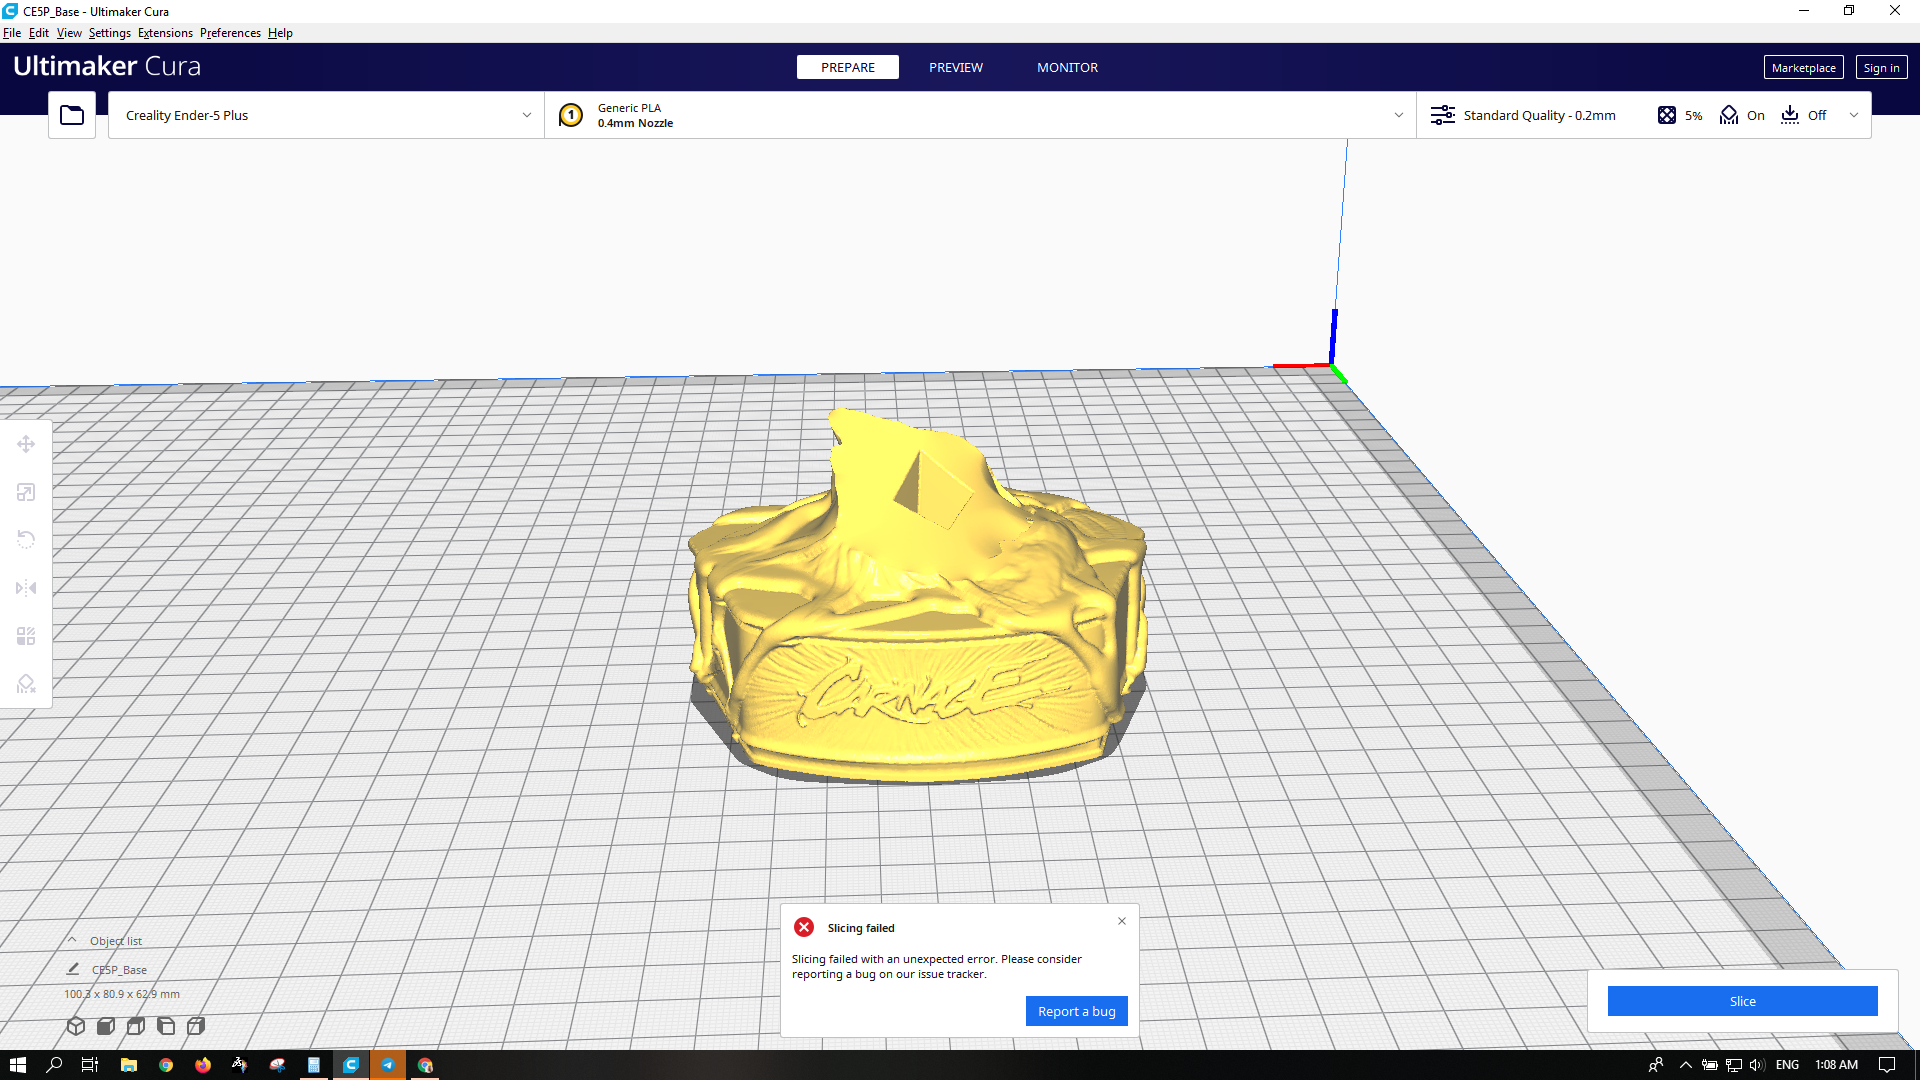The width and height of the screenshot is (1920, 1080).
Task: Click the infill 5% icon
Action: [1667, 115]
